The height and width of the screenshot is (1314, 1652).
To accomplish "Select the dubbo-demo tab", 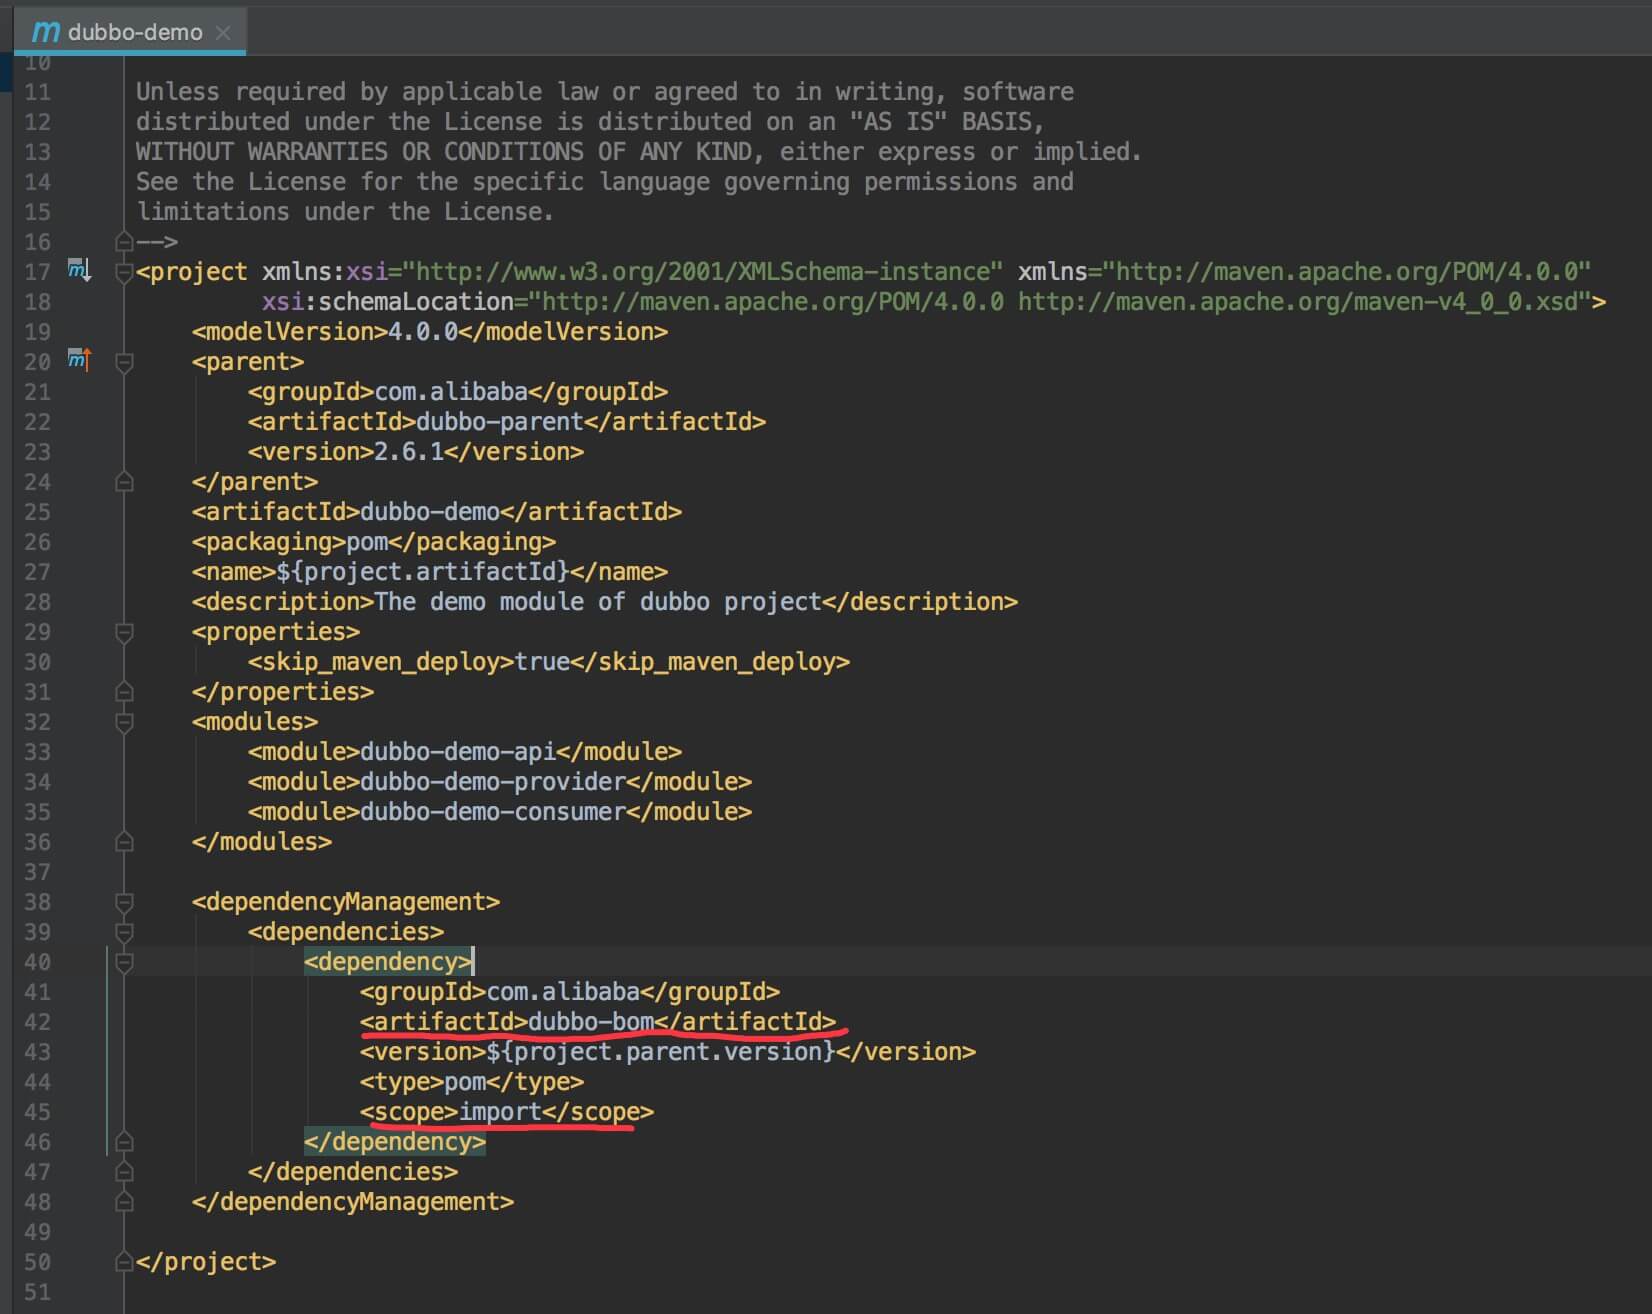I will coord(135,32).
